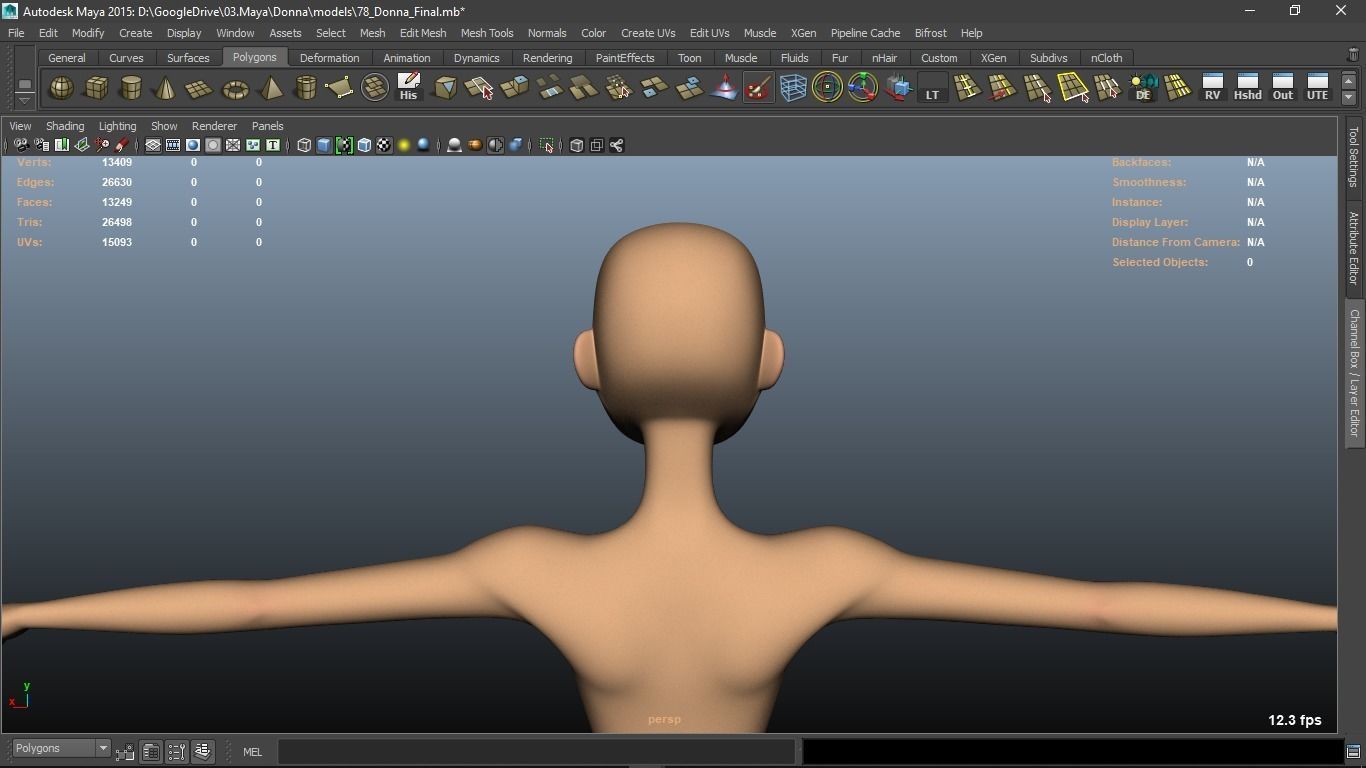Open the Panels menu in viewport
Image resolution: width=1366 pixels, height=768 pixels.
[x=267, y=126]
